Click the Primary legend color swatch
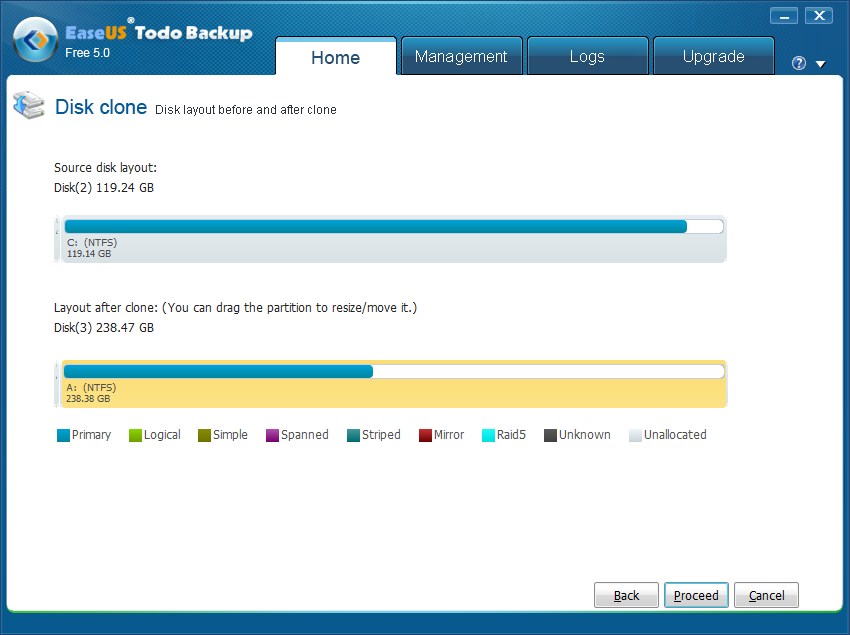This screenshot has height=635, width=850. [x=64, y=436]
